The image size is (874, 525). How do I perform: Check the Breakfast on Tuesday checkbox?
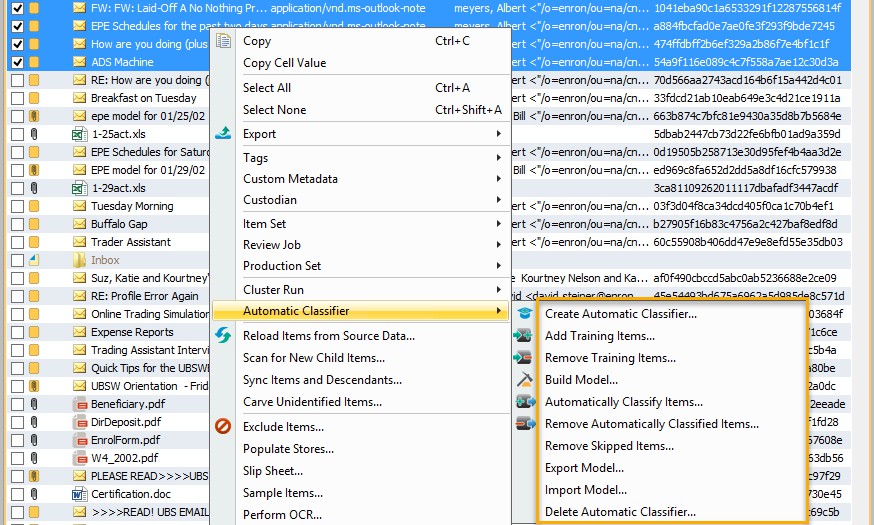[17, 98]
